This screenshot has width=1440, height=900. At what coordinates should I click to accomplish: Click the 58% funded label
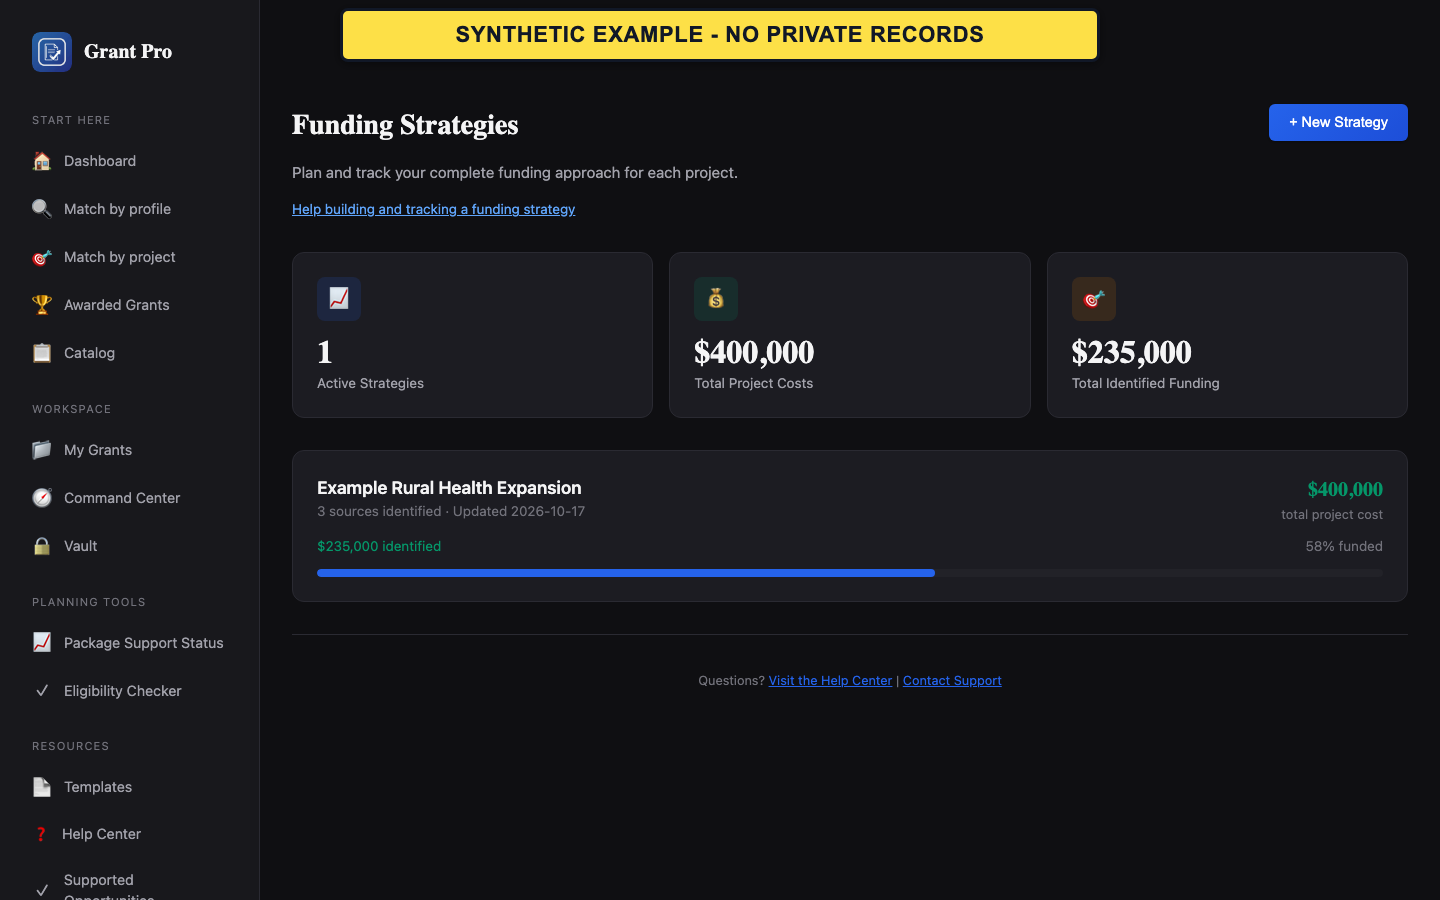pyautogui.click(x=1344, y=546)
